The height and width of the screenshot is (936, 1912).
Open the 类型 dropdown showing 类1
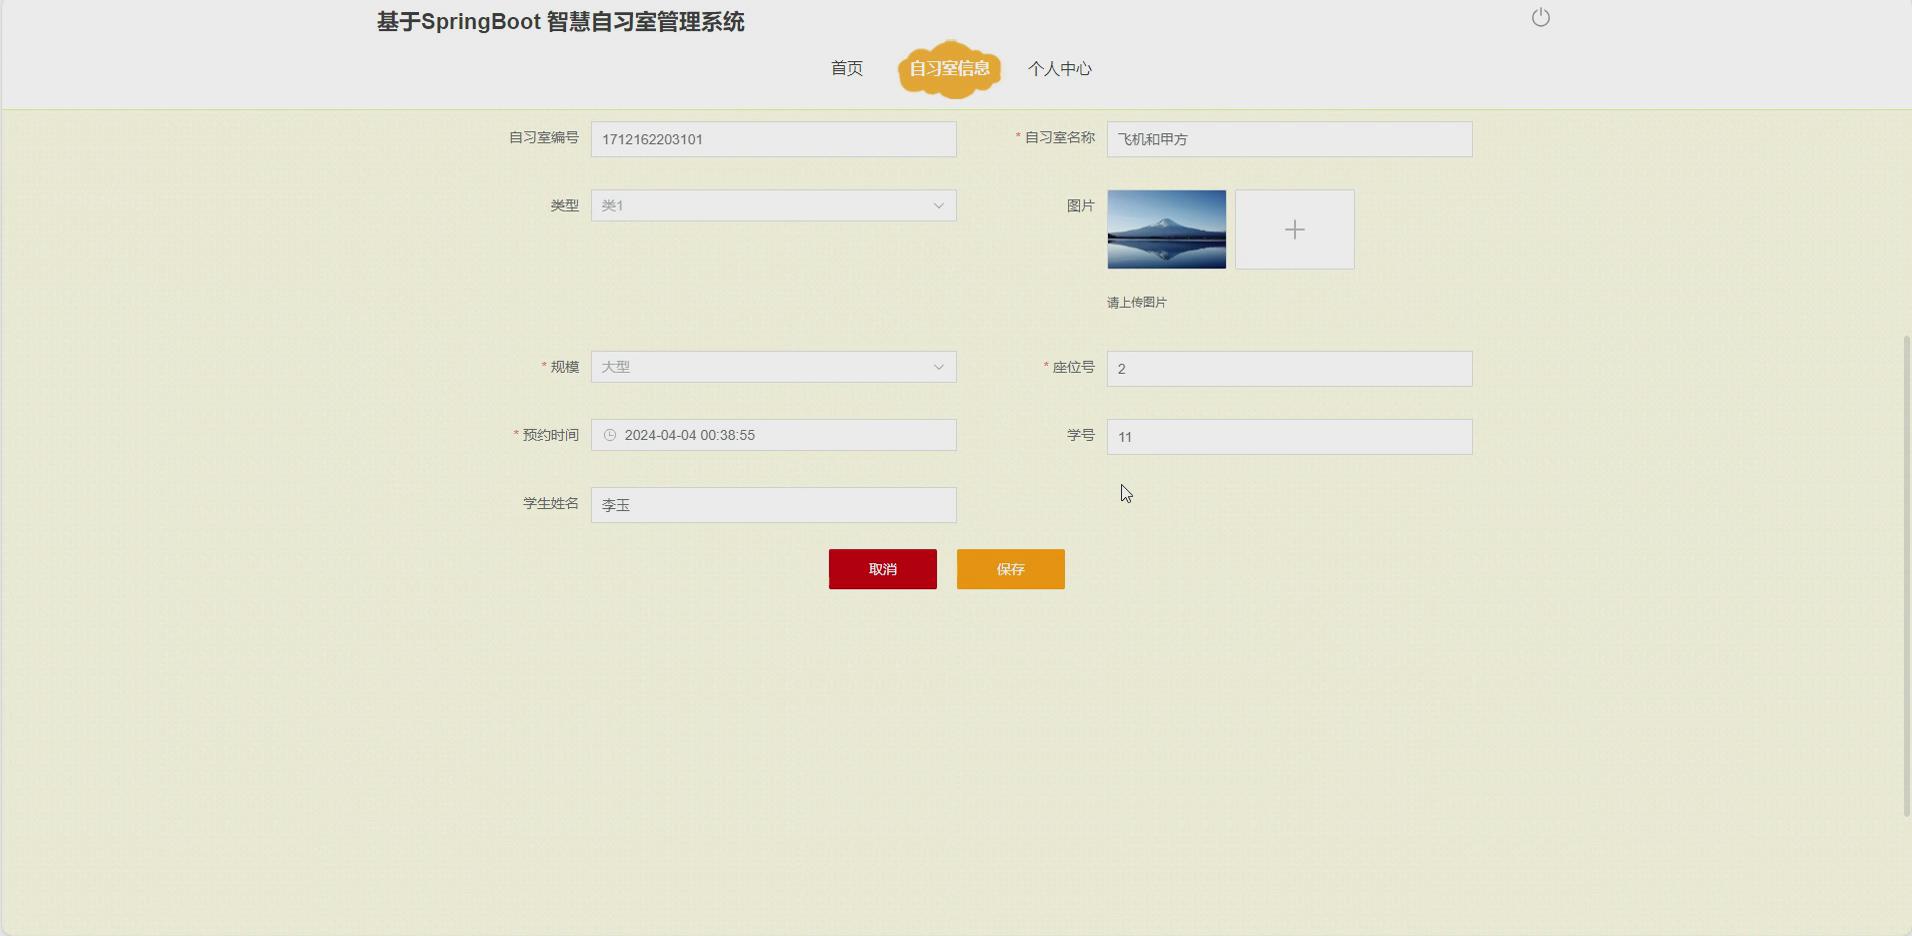(x=773, y=205)
